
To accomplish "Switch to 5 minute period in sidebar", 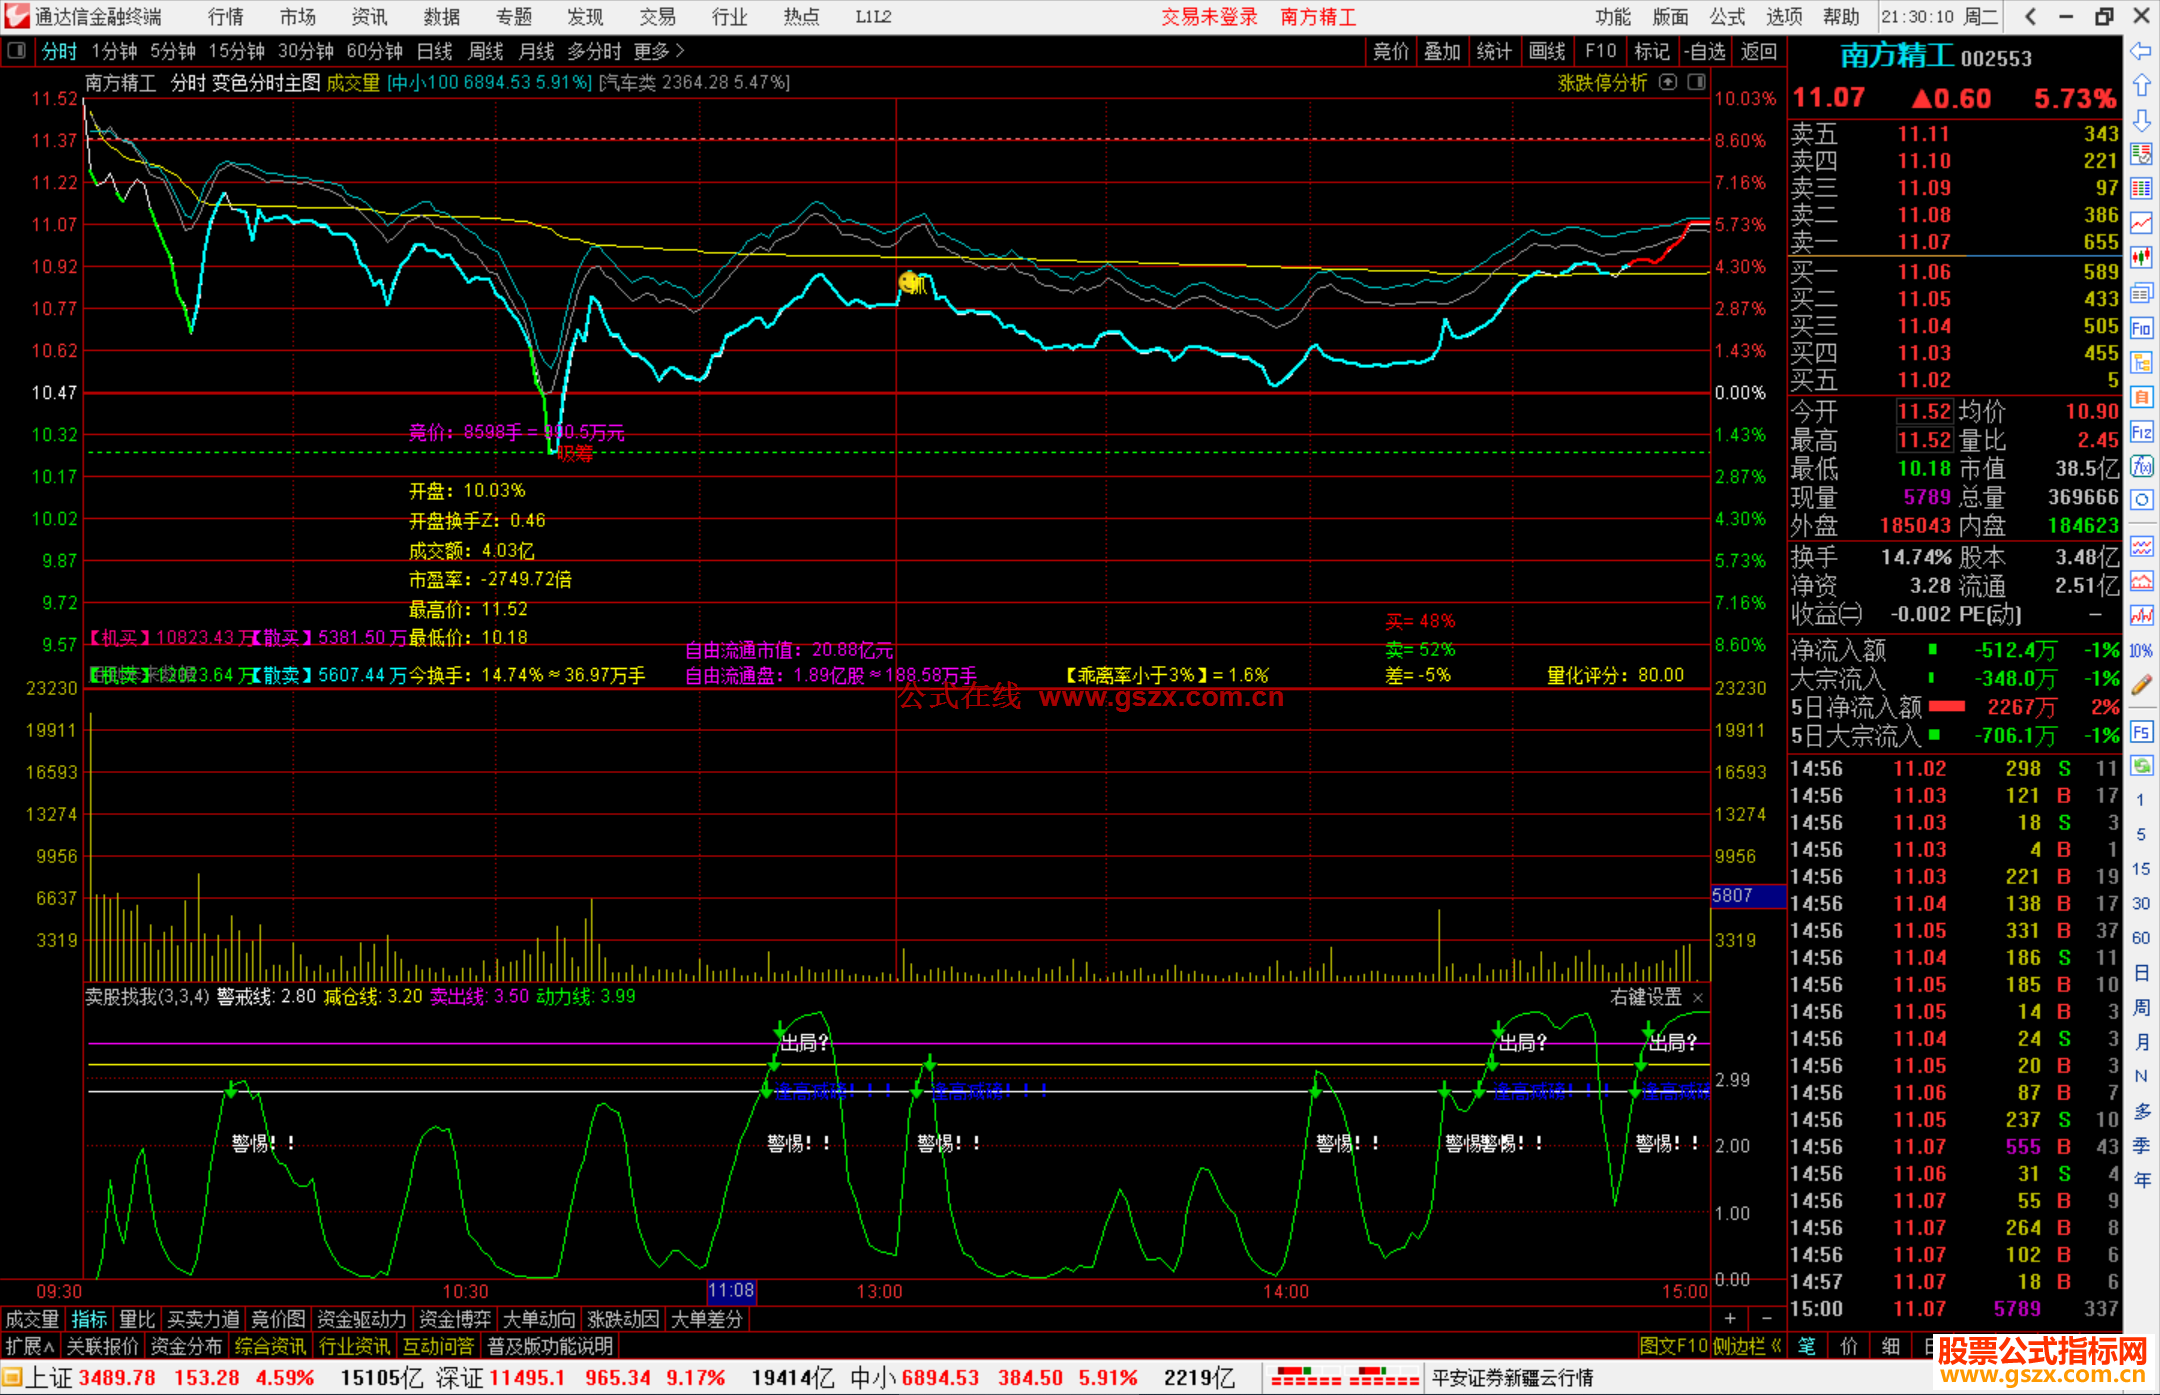I will (x=2141, y=834).
